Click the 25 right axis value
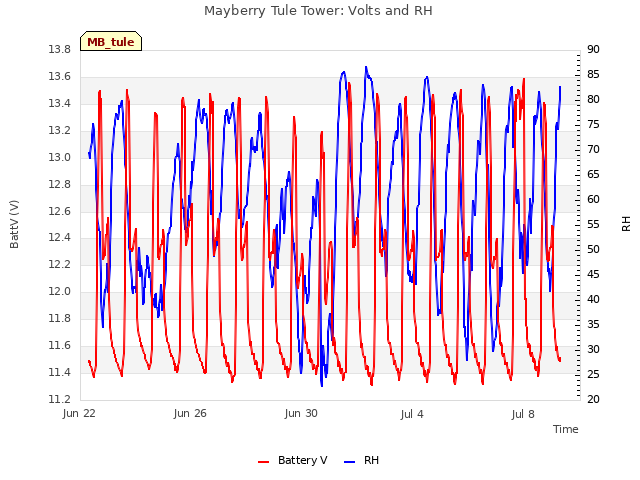 pos(593,374)
